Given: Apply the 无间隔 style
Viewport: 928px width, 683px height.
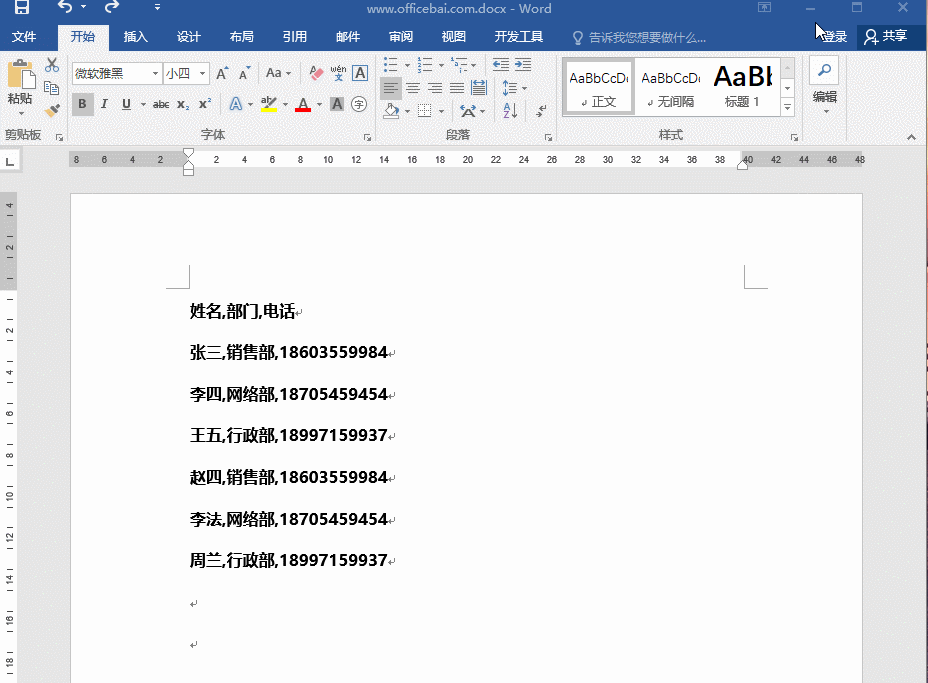Looking at the screenshot, I should pyautogui.click(x=671, y=88).
